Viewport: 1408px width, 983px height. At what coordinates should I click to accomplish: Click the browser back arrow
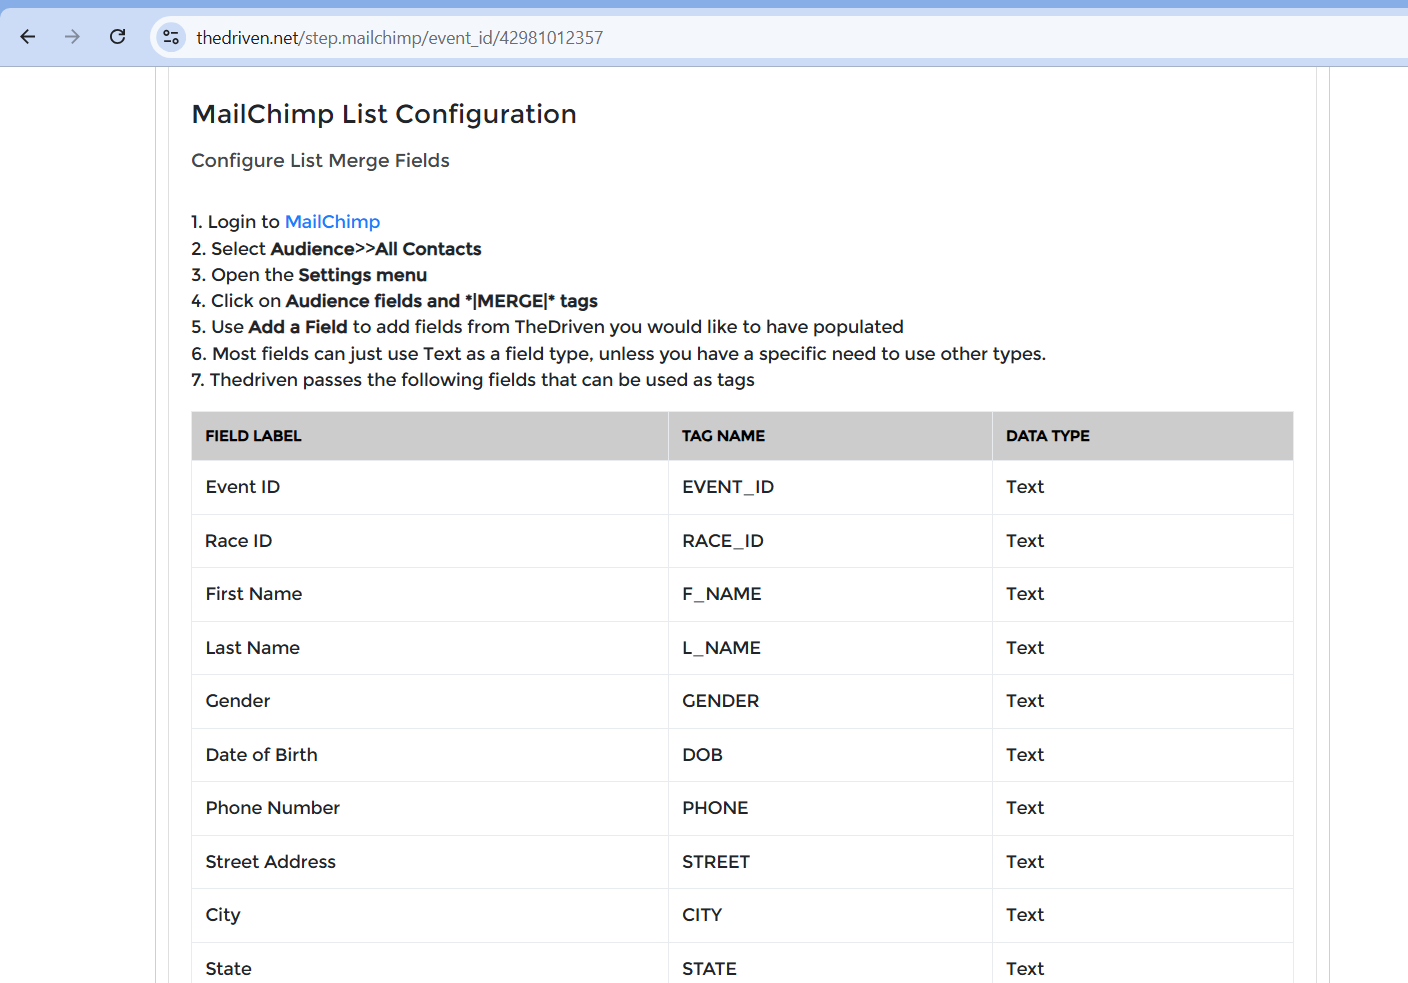[28, 37]
